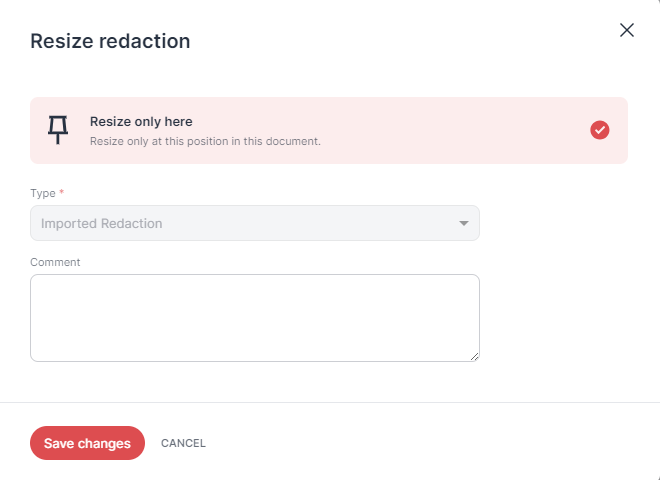Open the Imported Redaction type dropdown
660x480 pixels.
tap(255, 223)
